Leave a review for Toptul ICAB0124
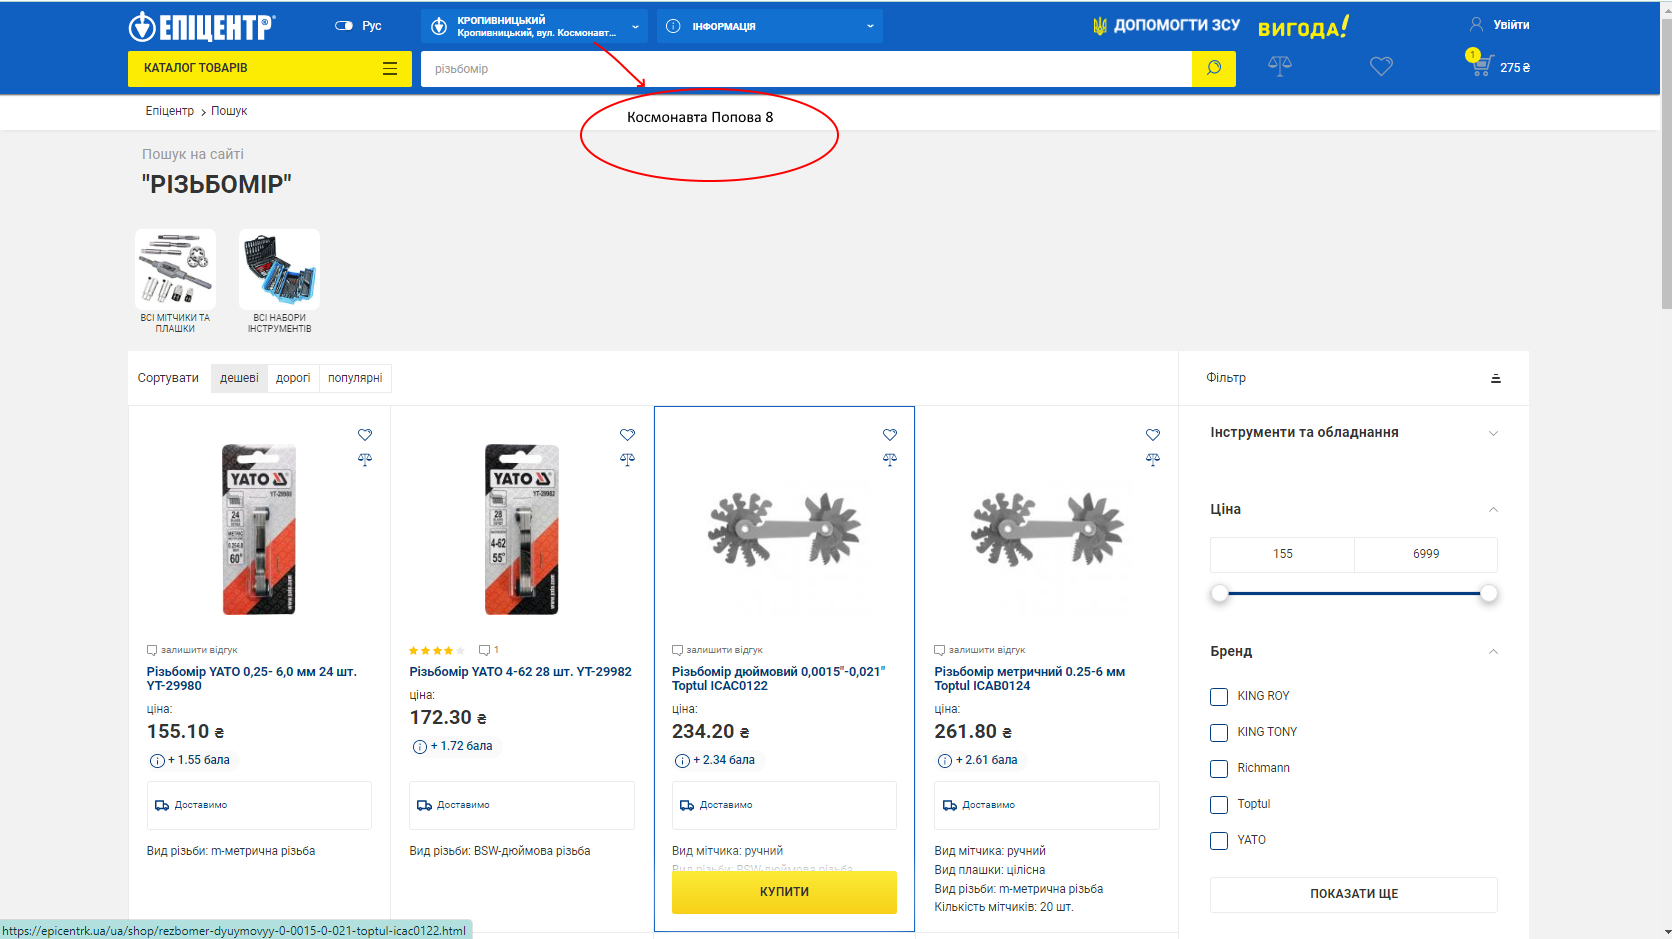Screen dimensions: 1672x939 coord(980,650)
